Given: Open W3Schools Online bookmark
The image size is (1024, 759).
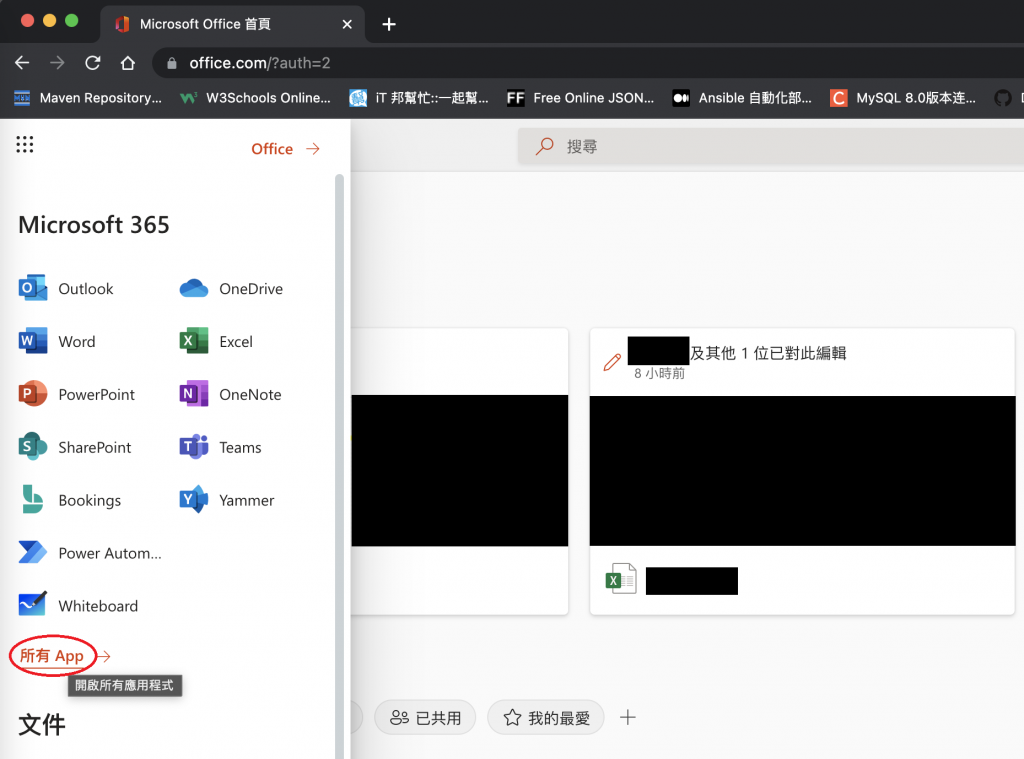Looking at the screenshot, I should coord(255,98).
